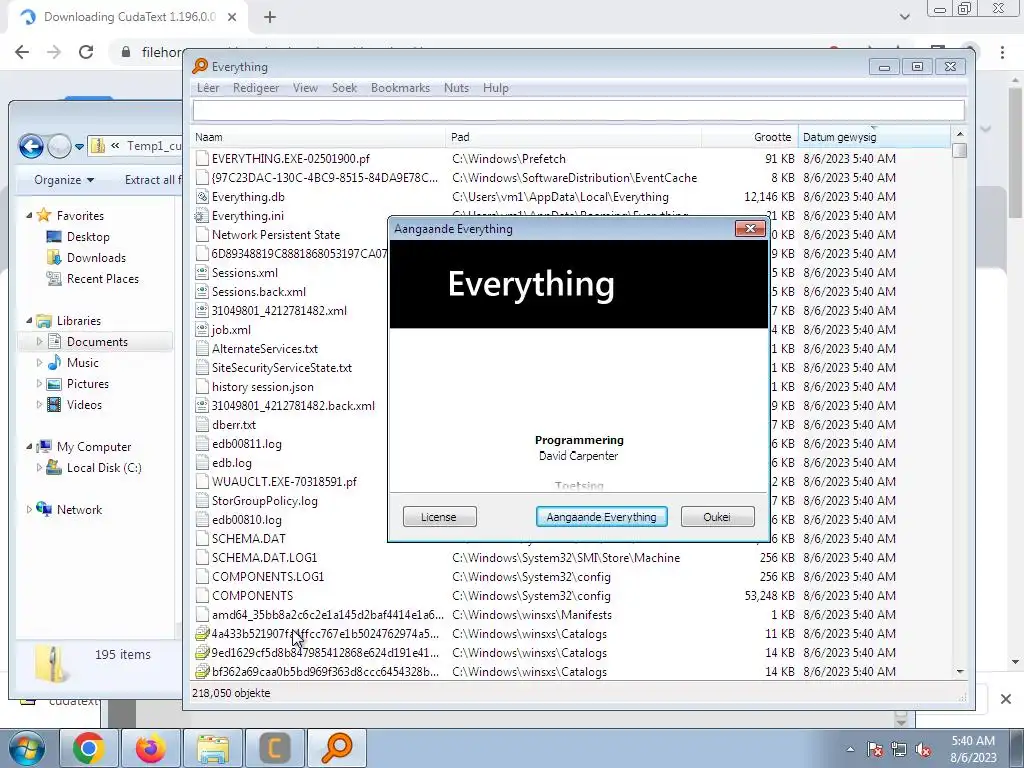This screenshot has height=768, width=1024.
Task: Focus the Everything search input field
Action: pyautogui.click(x=578, y=110)
